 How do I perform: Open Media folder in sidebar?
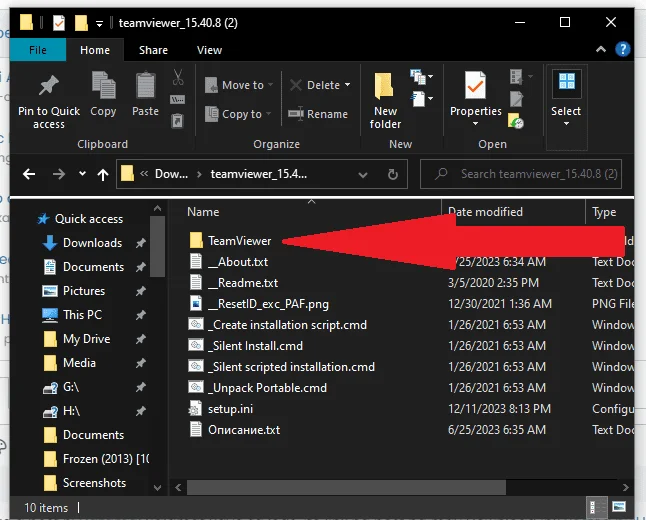70,363
